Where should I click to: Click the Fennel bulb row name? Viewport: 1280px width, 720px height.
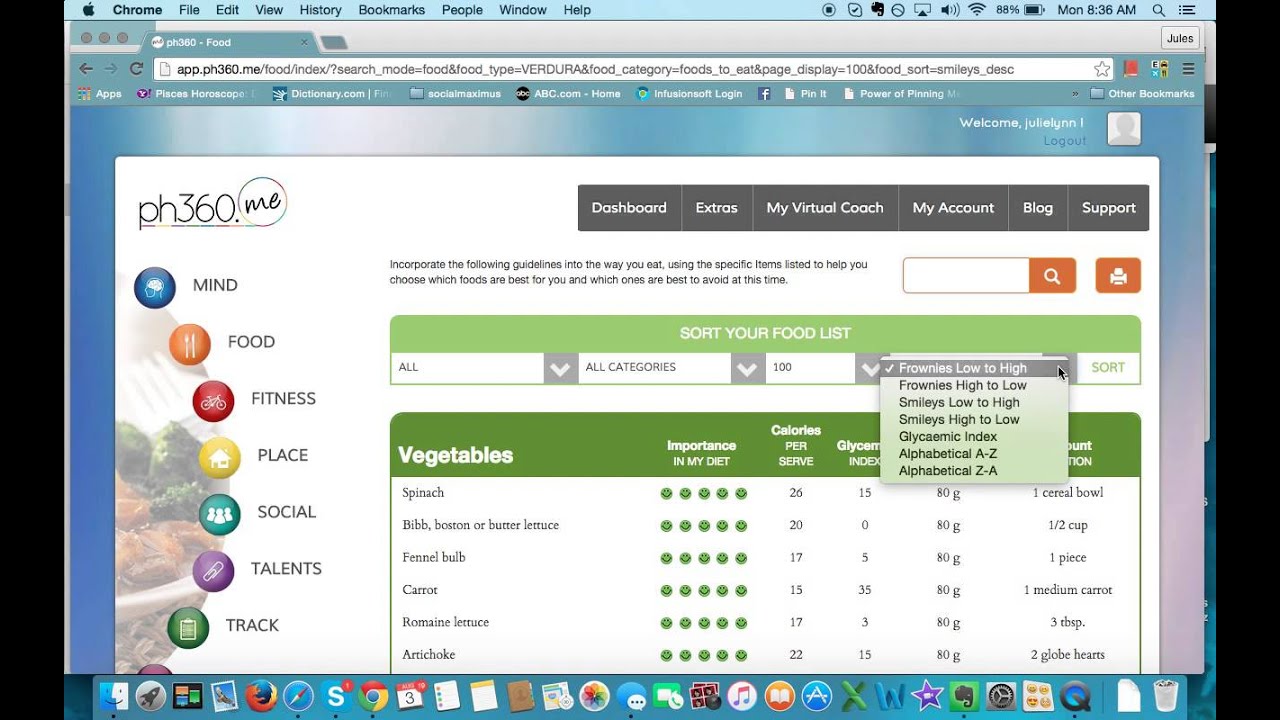click(434, 558)
